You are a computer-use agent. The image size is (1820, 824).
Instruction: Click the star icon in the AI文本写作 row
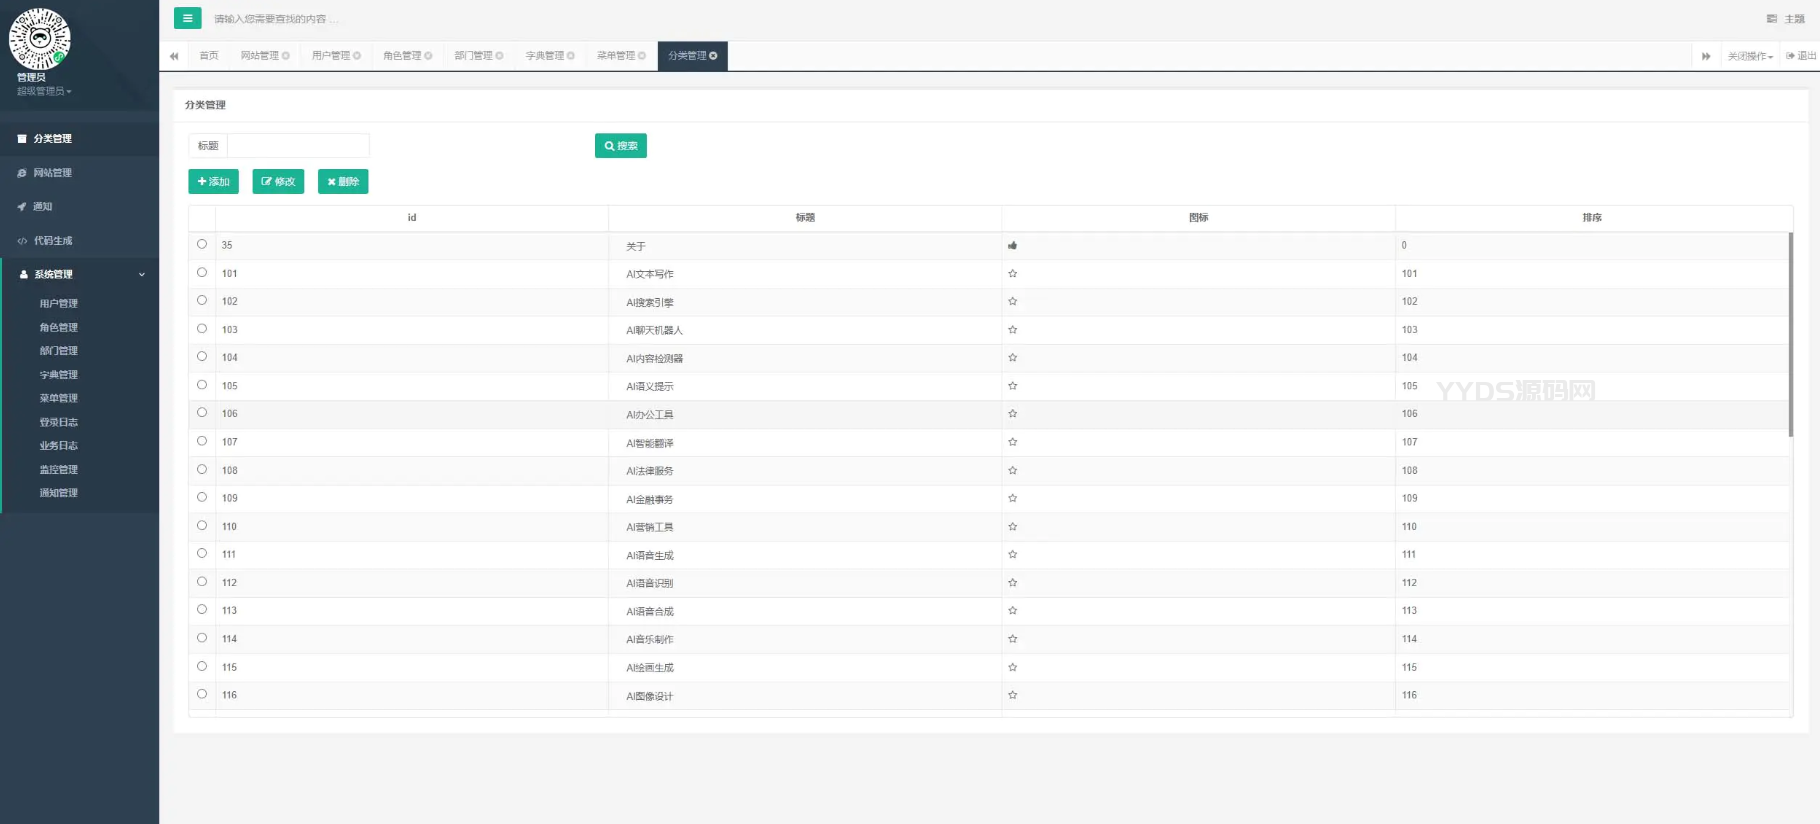1012,273
